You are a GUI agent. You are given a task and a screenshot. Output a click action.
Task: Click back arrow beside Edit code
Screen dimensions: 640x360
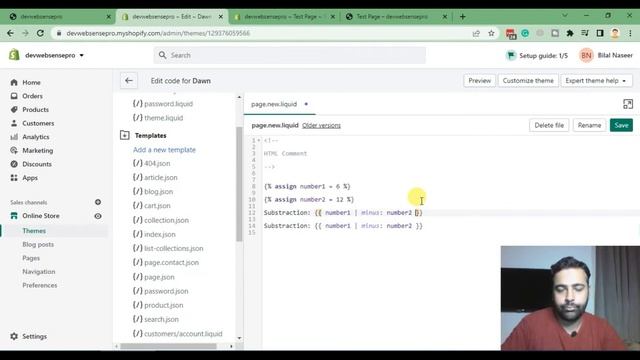pos(129,81)
